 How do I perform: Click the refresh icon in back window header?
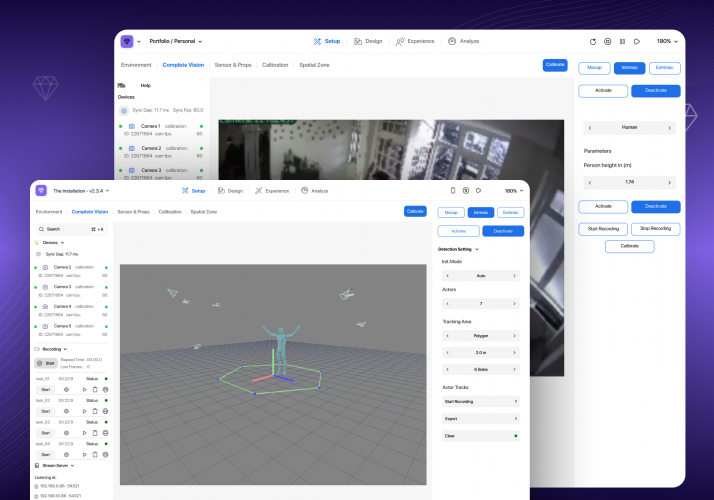(x=592, y=42)
